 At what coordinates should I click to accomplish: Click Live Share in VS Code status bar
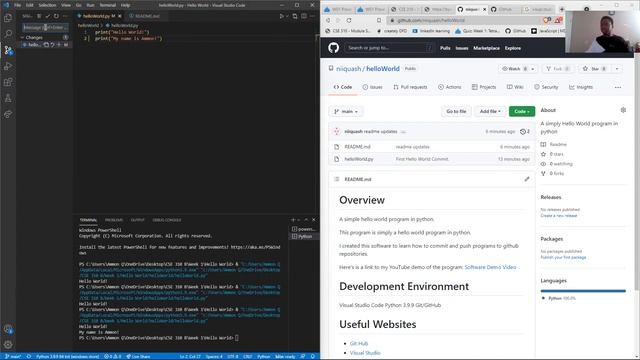click(x=138, y=356)
